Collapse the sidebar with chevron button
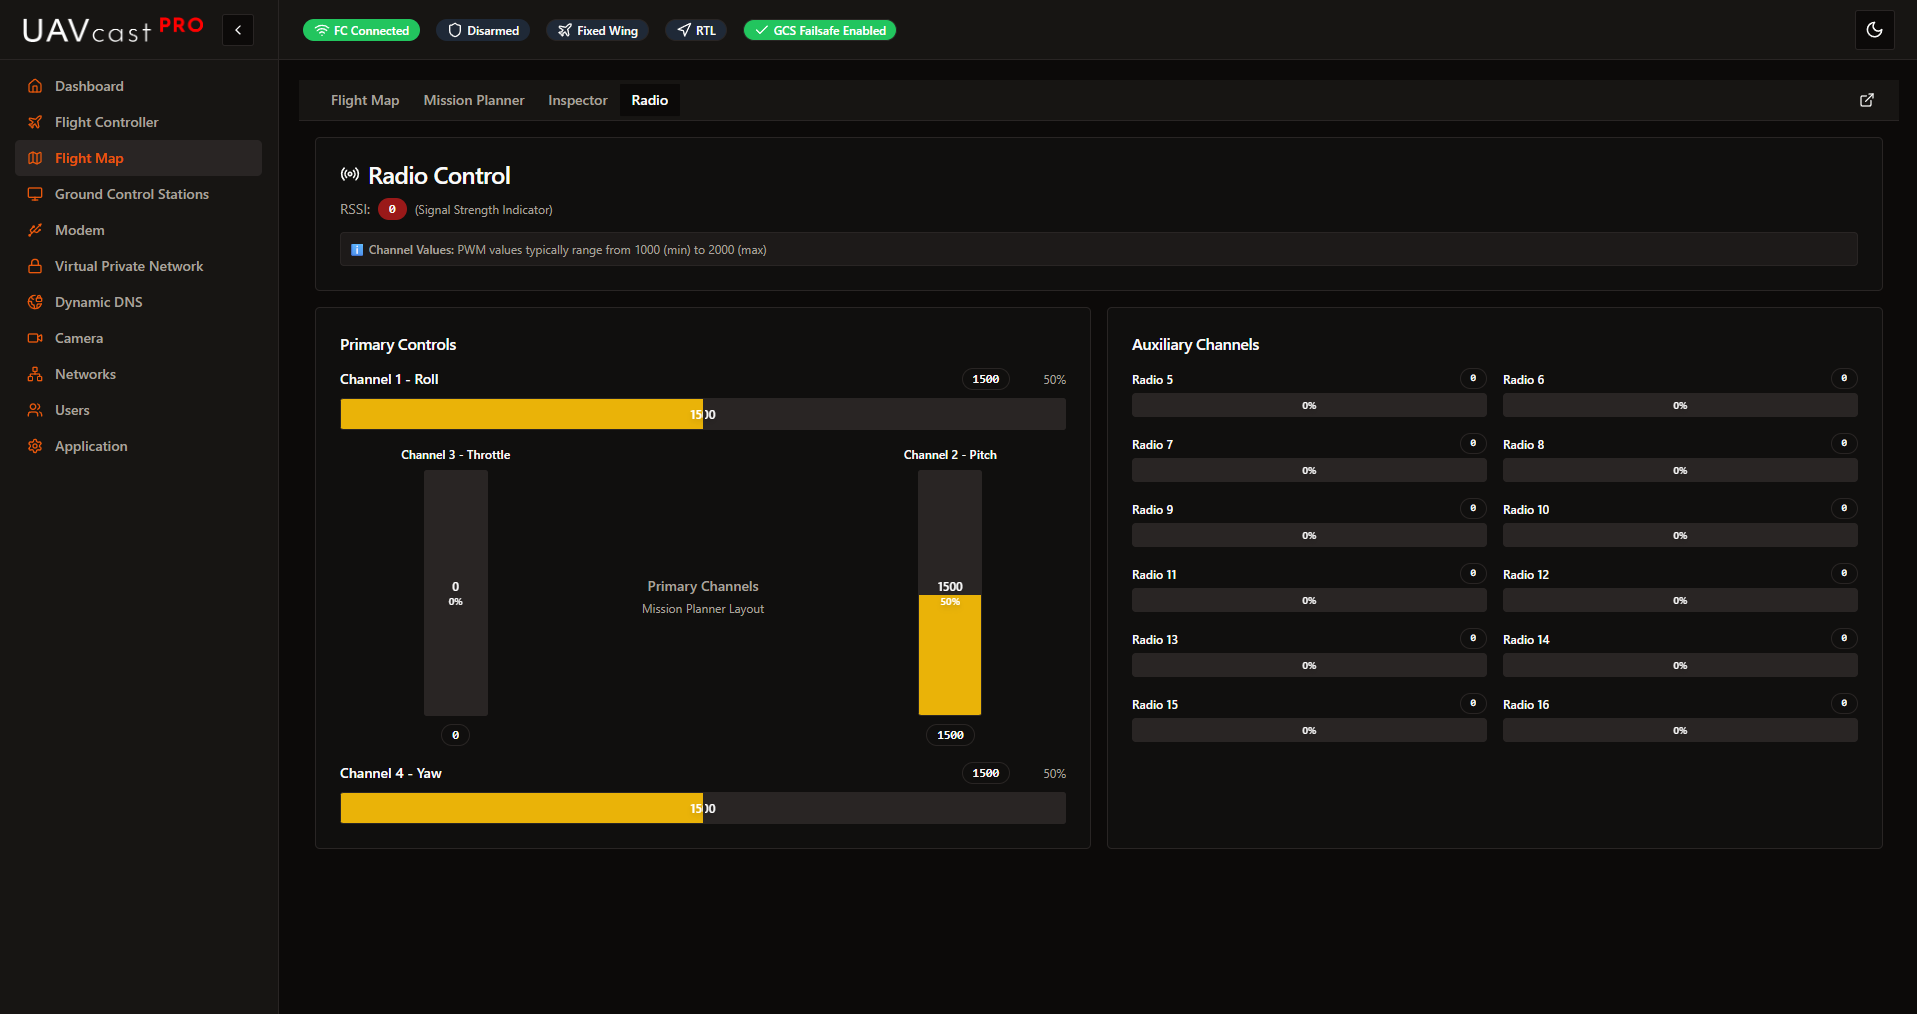Viewport: 1917px width, 1014px height. [x=238, y=30]
